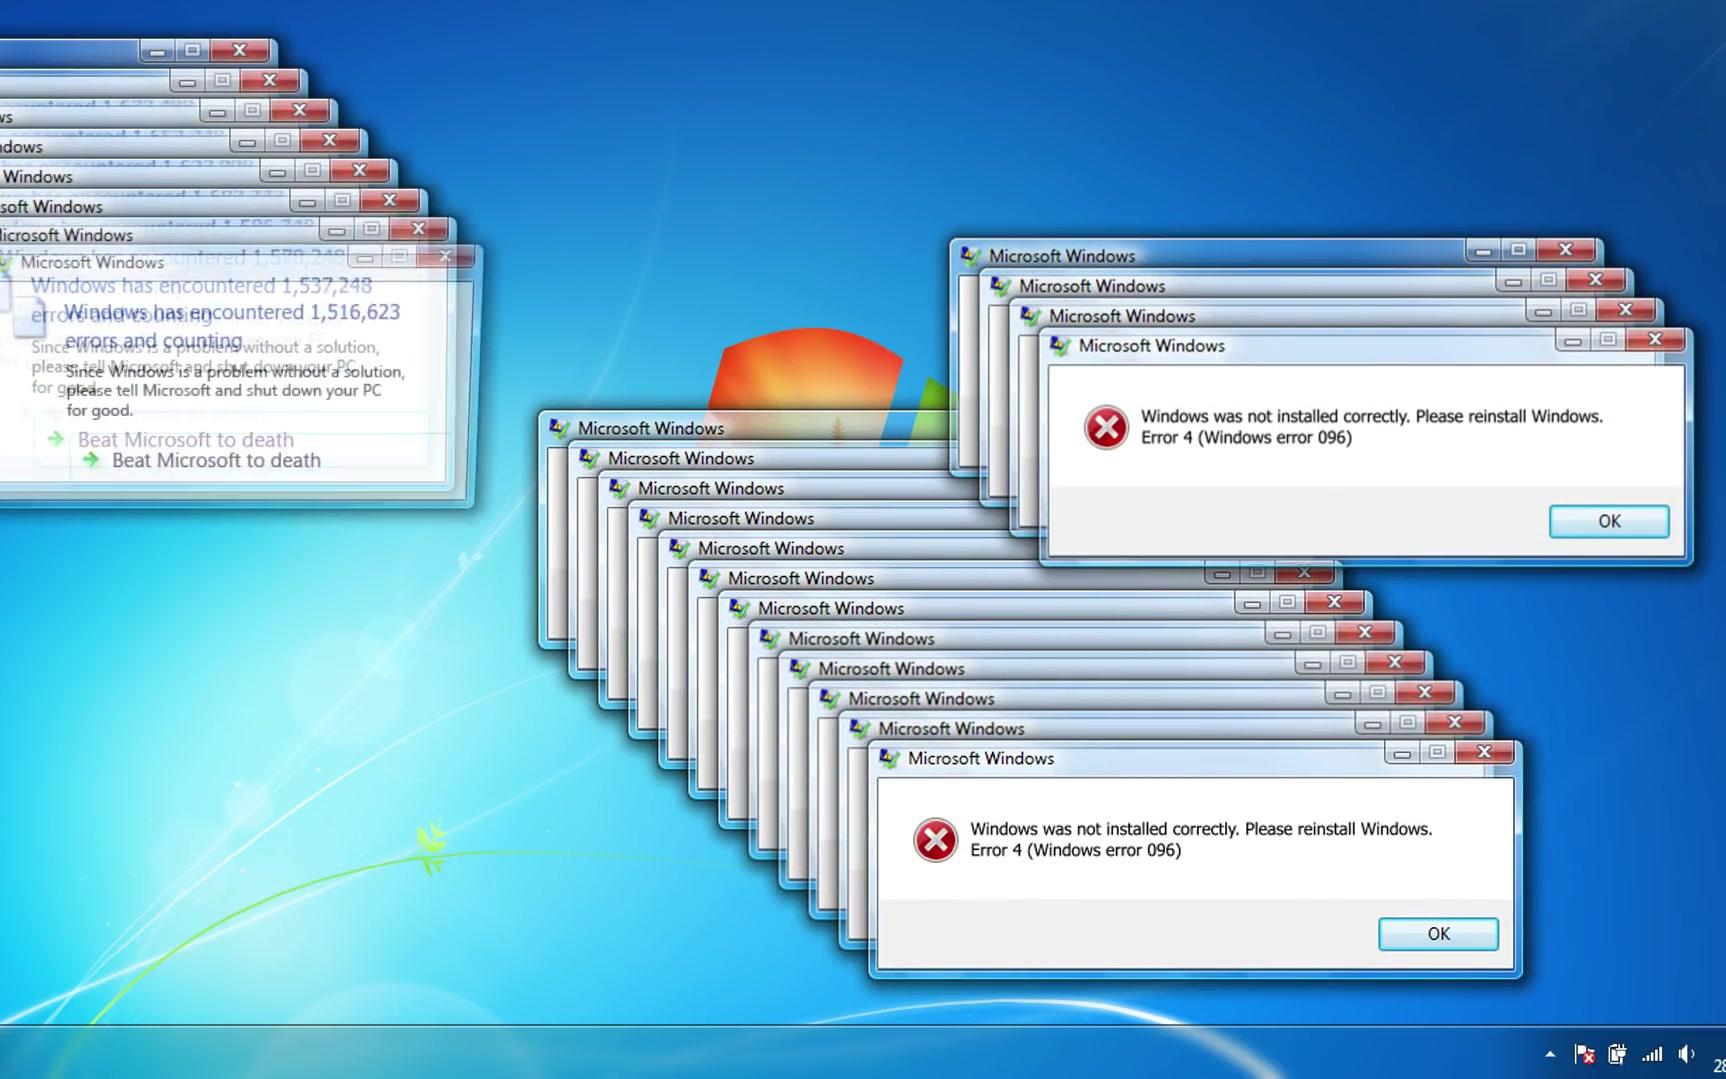Click the title bar icon of the lower front dialog
This screenshot has width=1726, height=1079.
click(889, 759)
